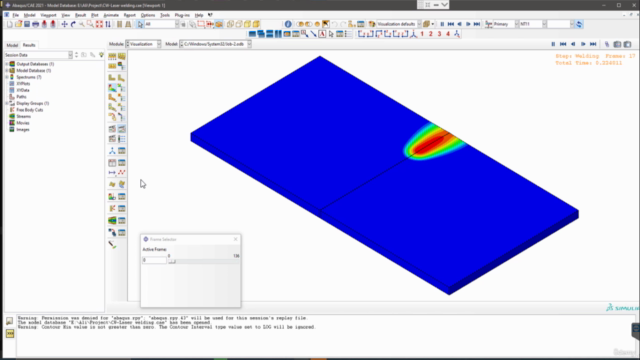The width and height of the screenshot is (640, 360).
Task: Click the Open file folder icon
Action: click(x=18, y=24)
